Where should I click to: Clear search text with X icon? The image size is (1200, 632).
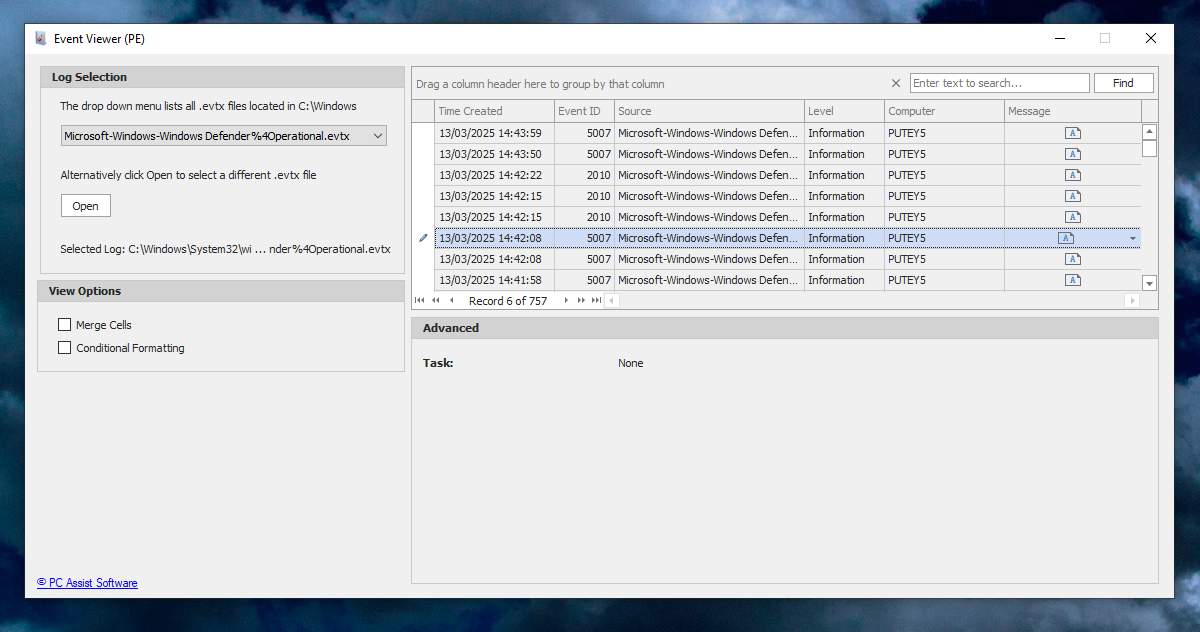click(x=896, y=83)
